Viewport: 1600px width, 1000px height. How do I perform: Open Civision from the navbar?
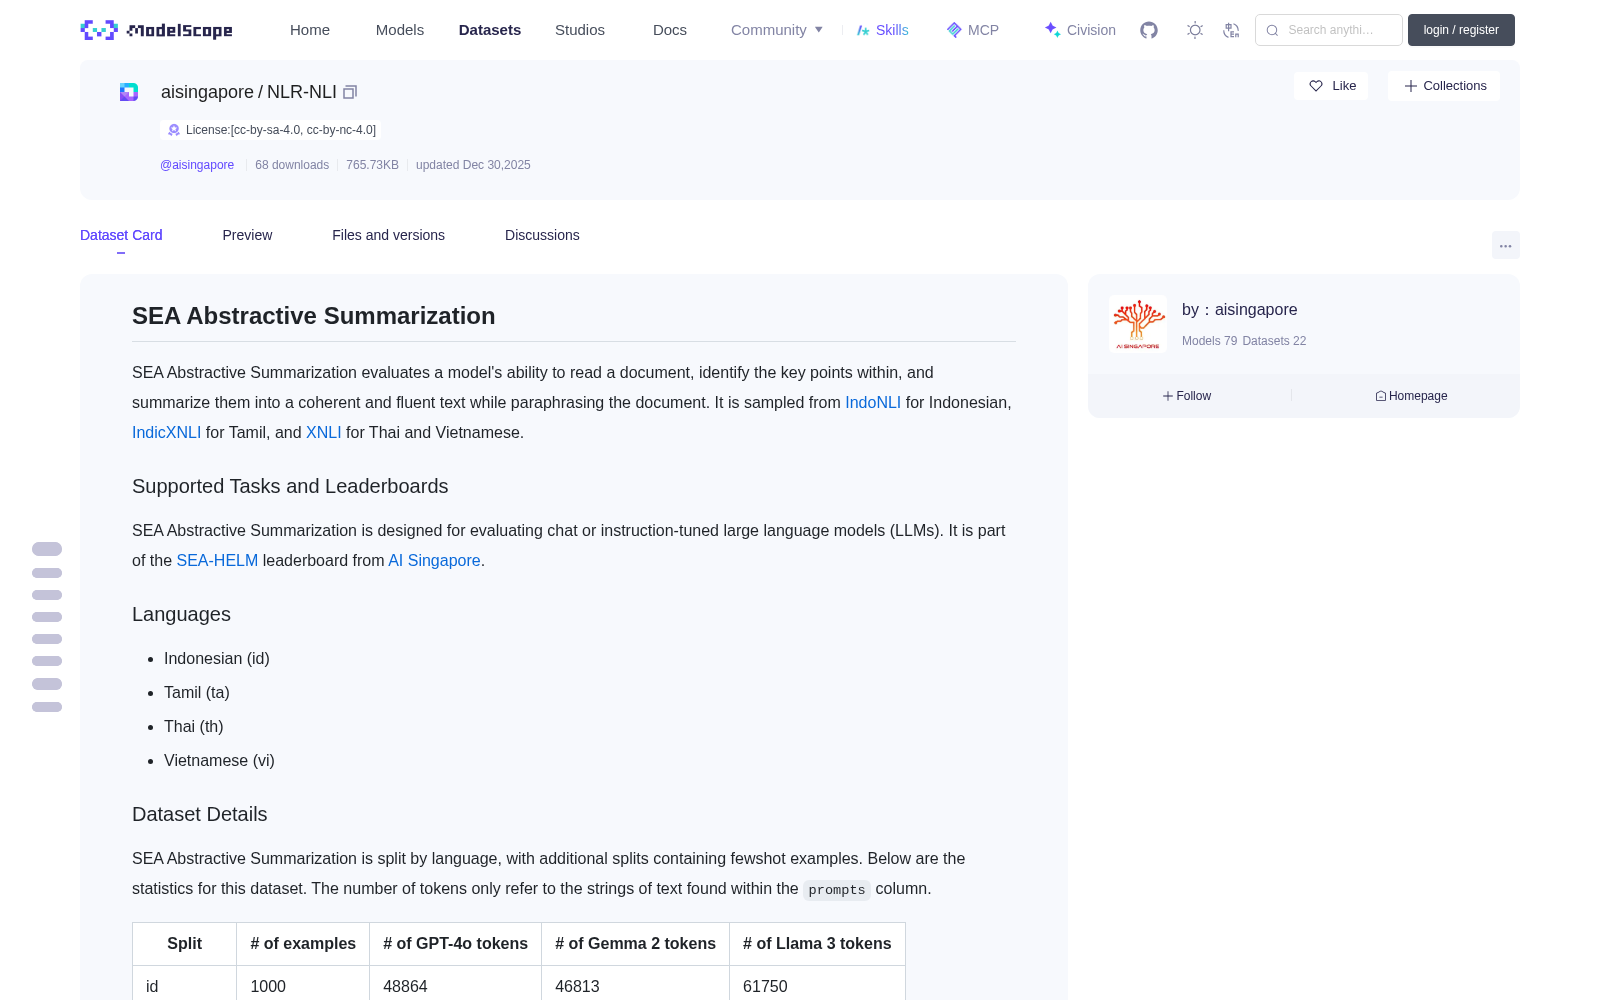pos(1080,30)
